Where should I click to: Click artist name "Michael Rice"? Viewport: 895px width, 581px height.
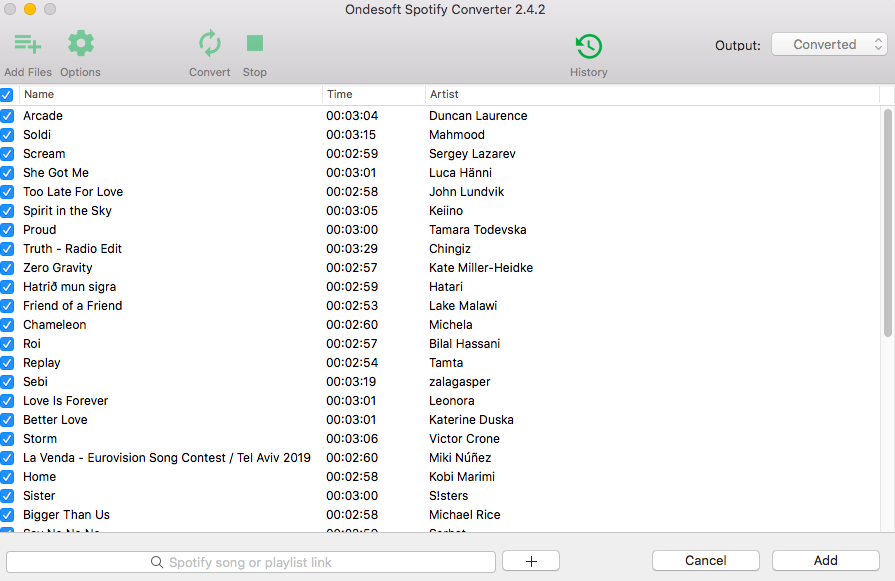pos(465,515)
